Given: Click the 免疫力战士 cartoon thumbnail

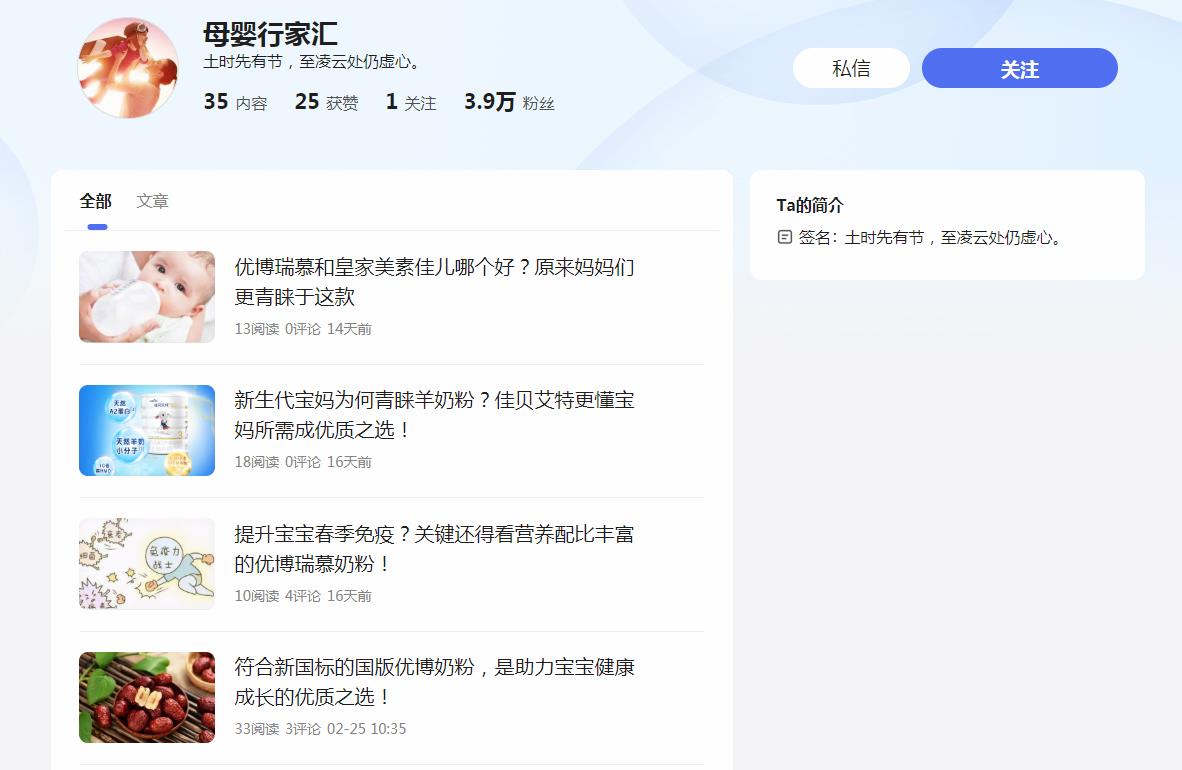Looking at the screenshot, I should (x=147, y=563).
